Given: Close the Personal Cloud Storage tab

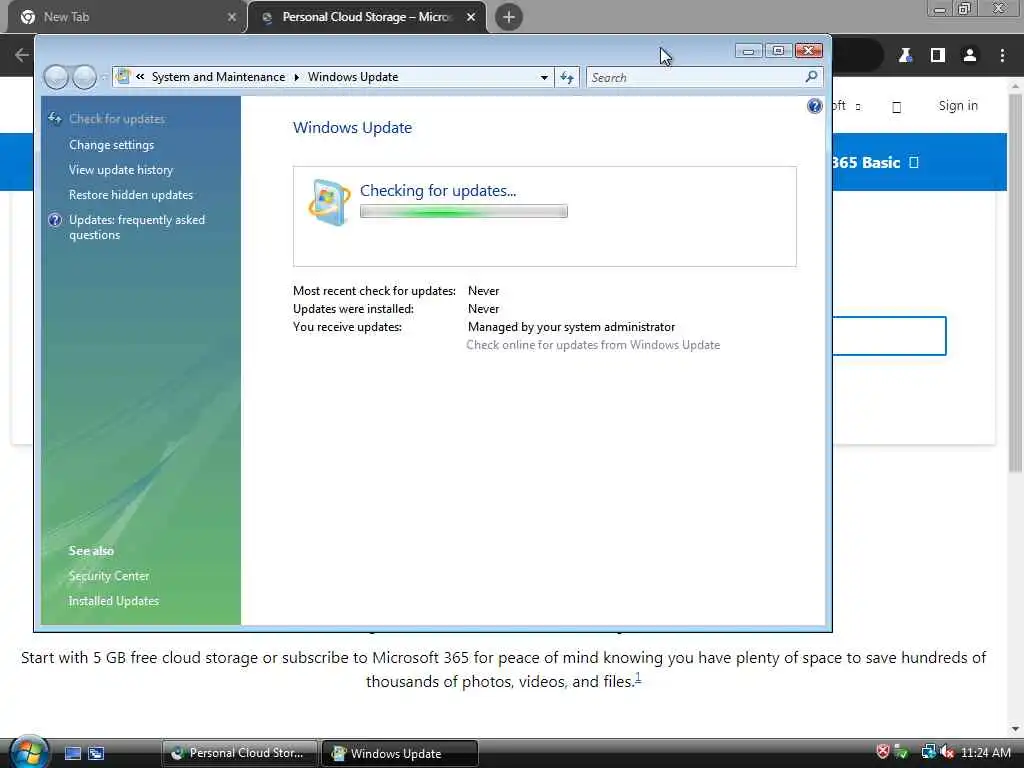Looking at the screenshot, I should pyautogui.click(x=471, y=17).
